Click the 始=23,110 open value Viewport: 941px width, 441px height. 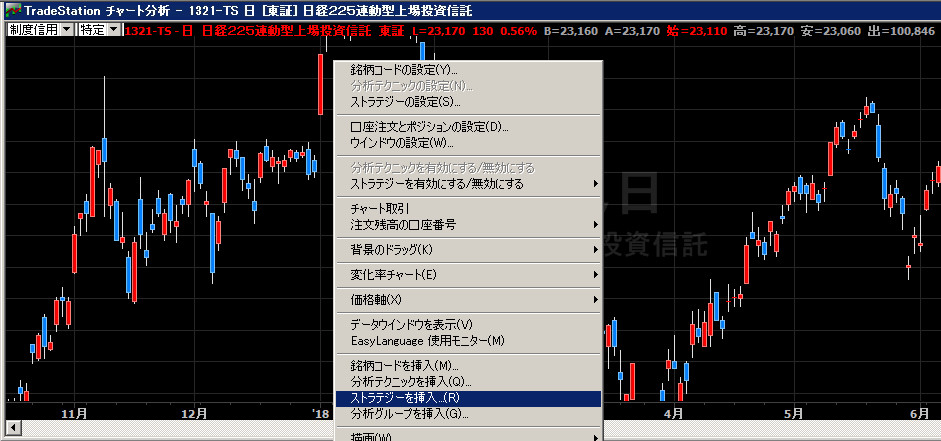pyautogui.click(x=697, y=31)
